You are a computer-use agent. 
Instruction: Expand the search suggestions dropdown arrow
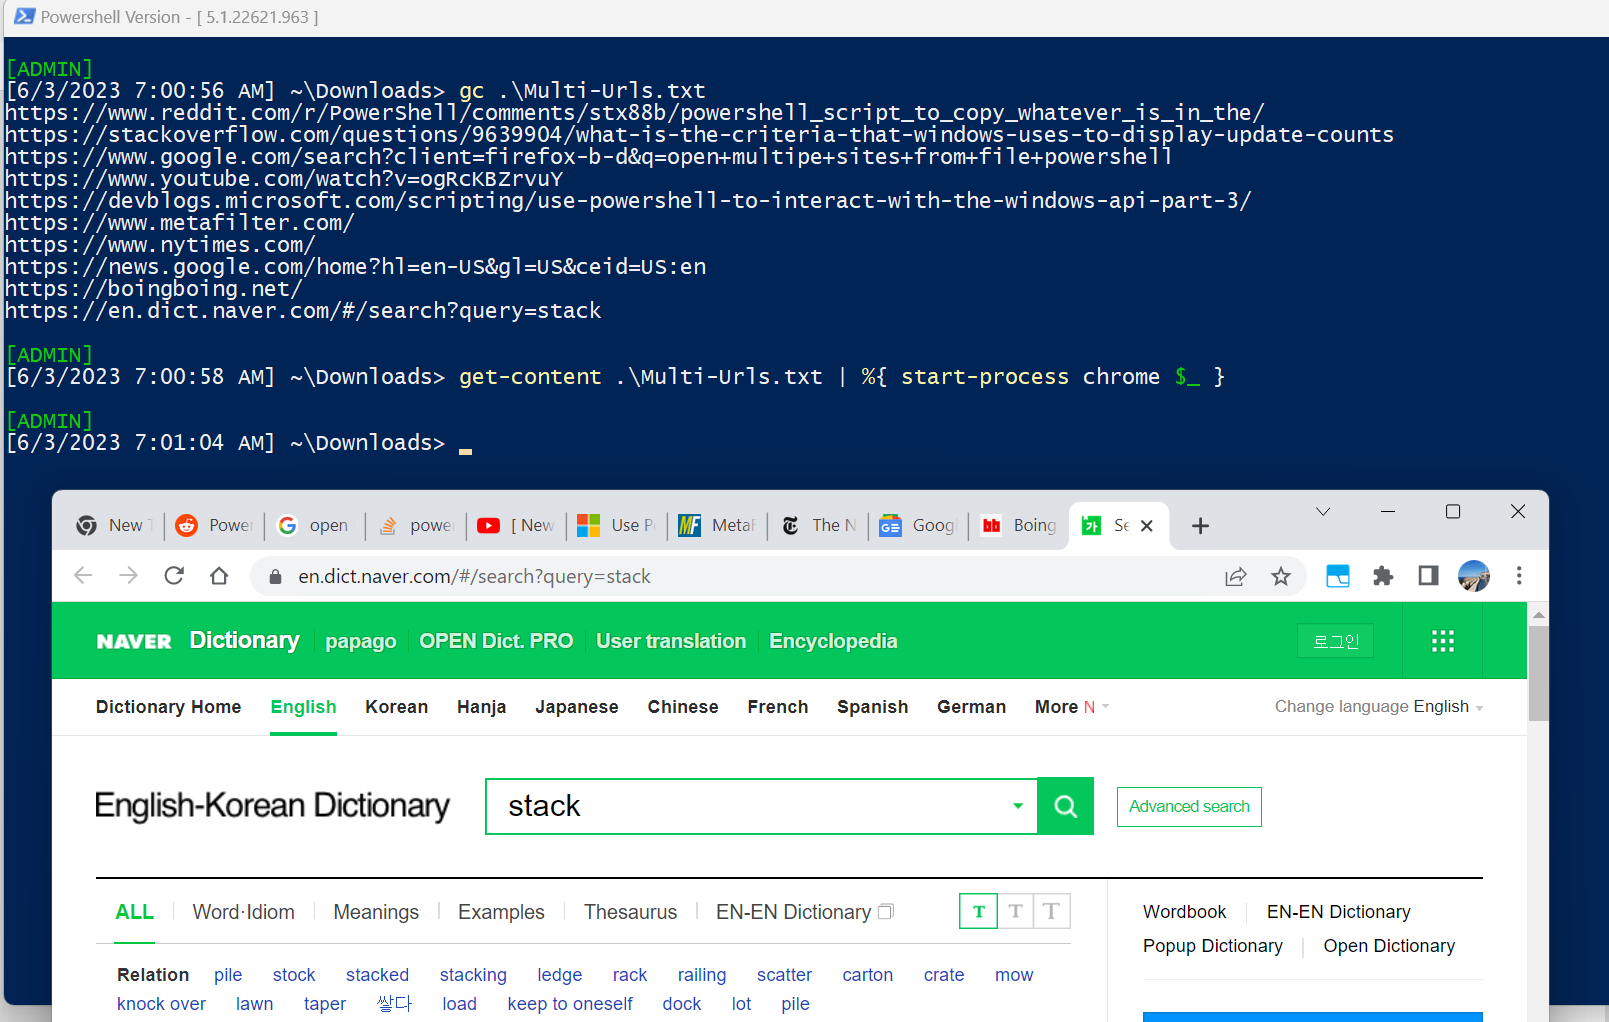(1018, 806)
